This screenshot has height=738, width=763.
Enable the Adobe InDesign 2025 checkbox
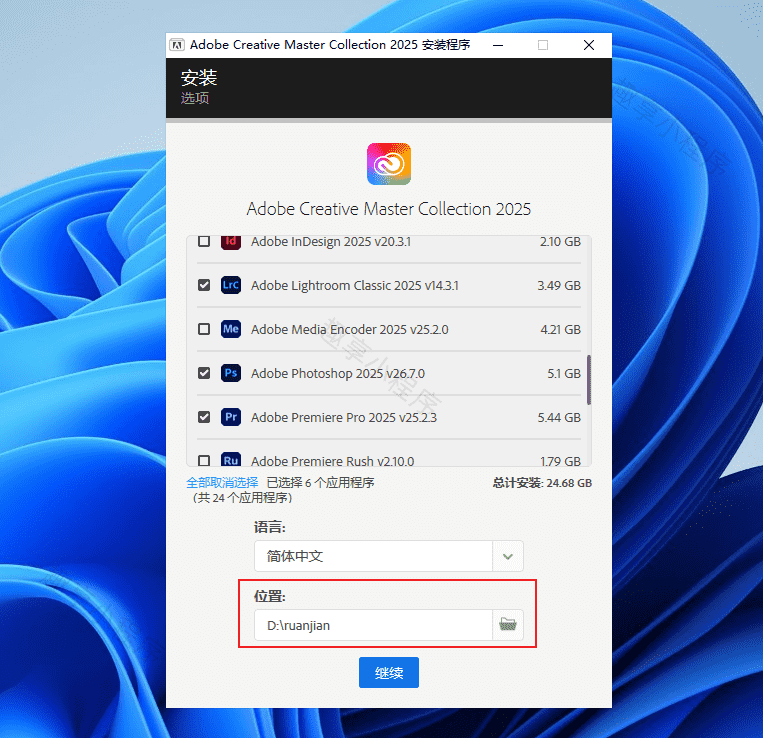[x=204, y=241]
